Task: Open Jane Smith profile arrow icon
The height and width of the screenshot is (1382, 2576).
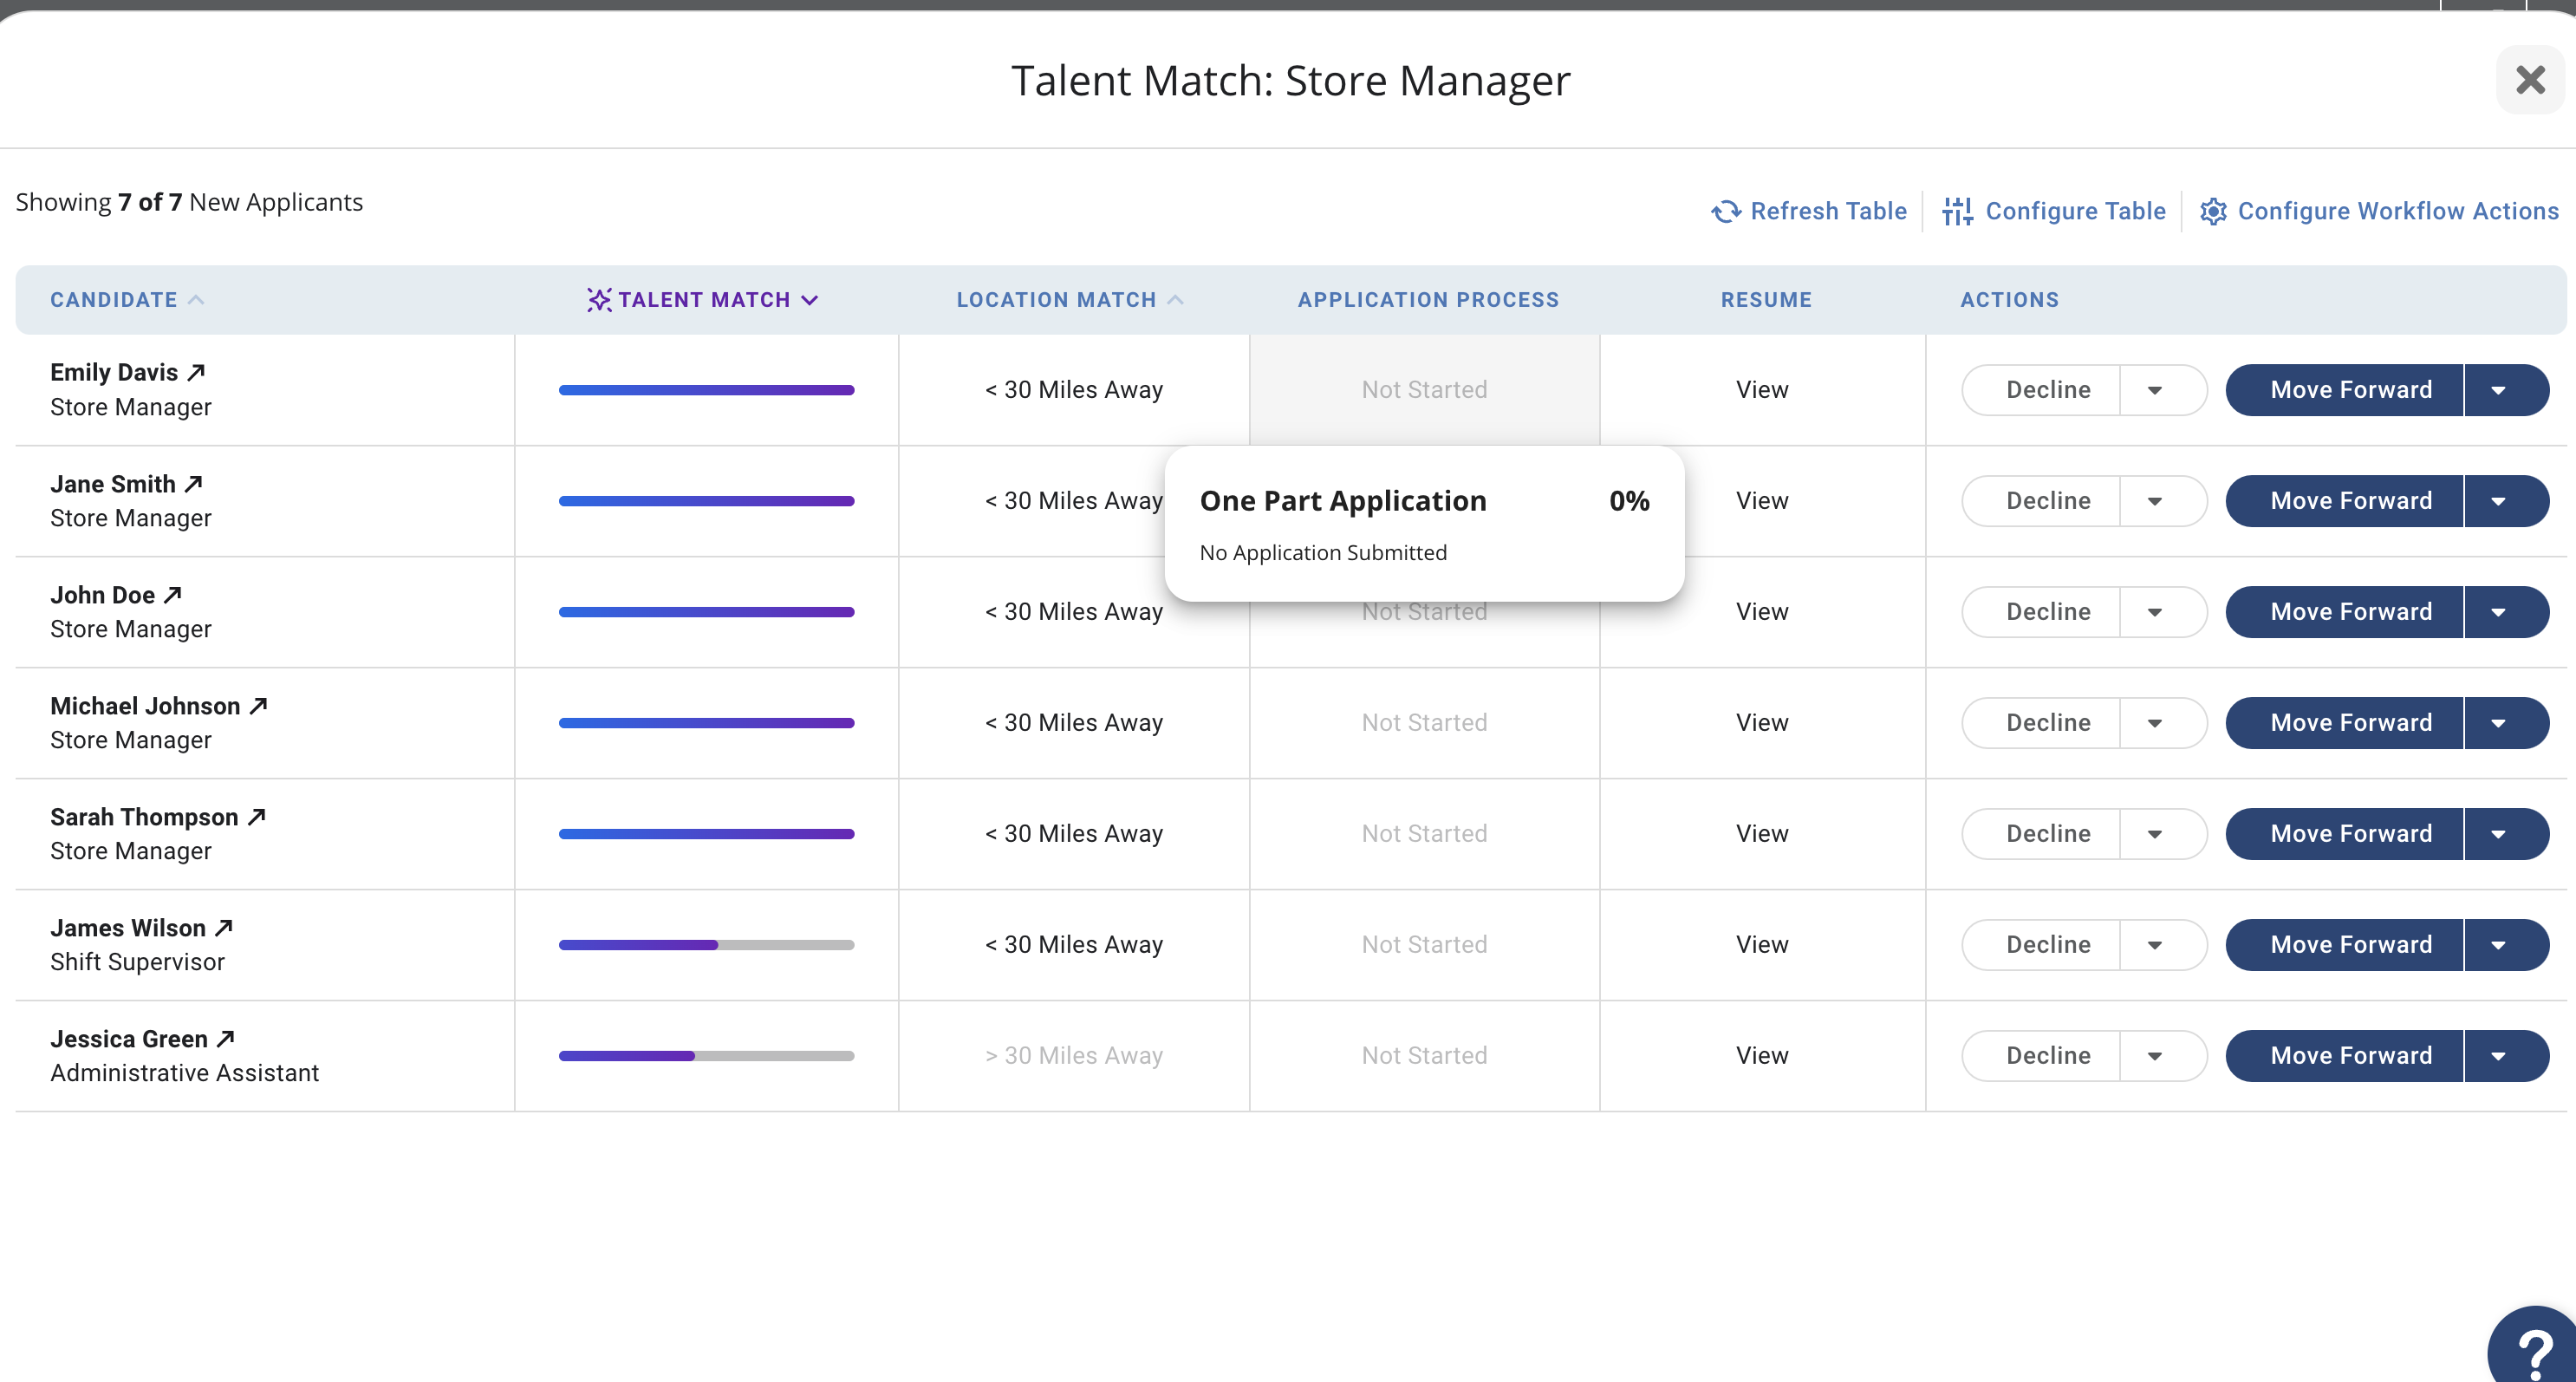Action: (194, 484)
